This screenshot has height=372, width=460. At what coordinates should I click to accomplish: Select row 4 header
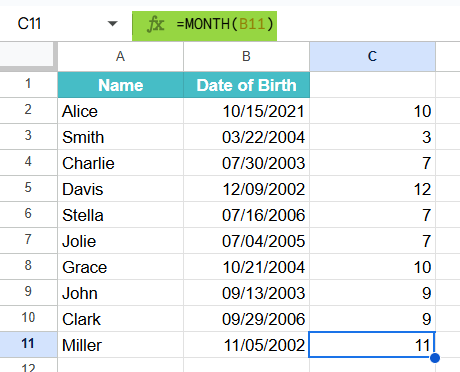(28, 162)
